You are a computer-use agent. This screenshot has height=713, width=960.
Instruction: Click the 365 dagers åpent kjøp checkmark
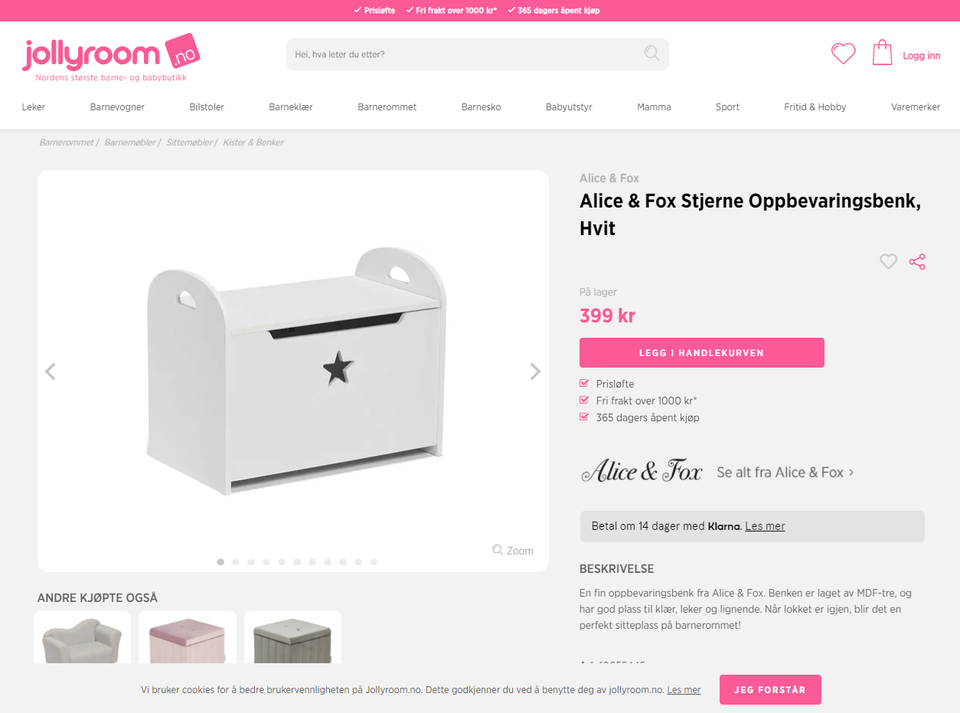pyautogui.click(x=583, y=417)
